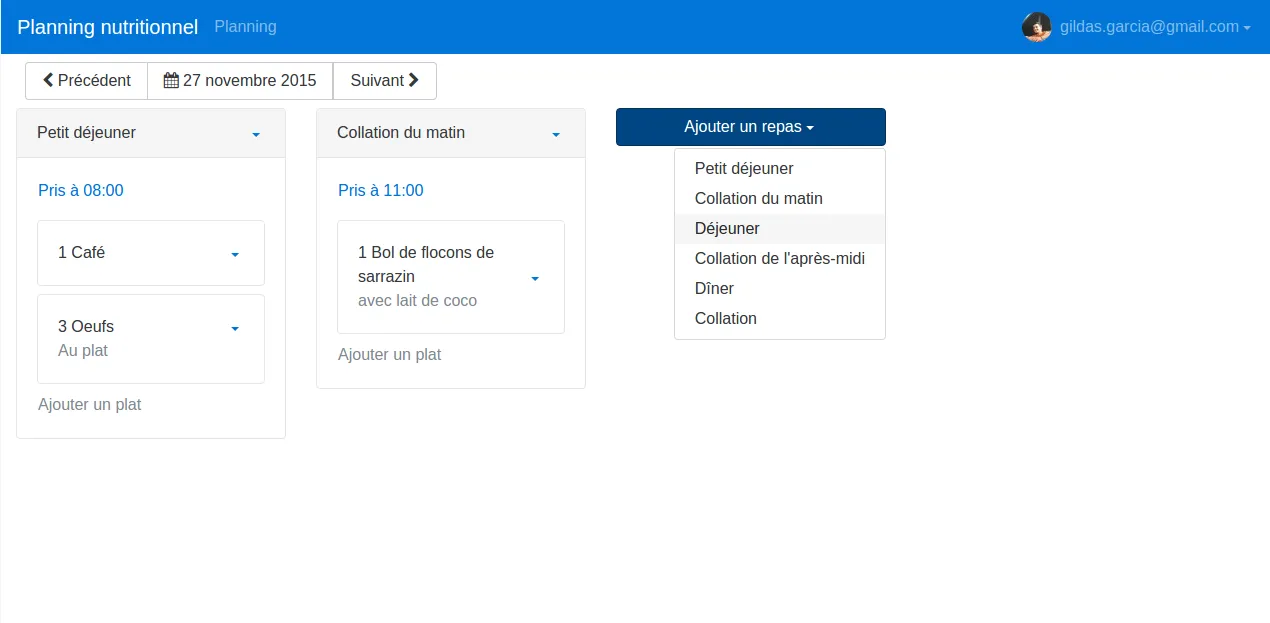Click the Planning navigation link

pos(245,27)
